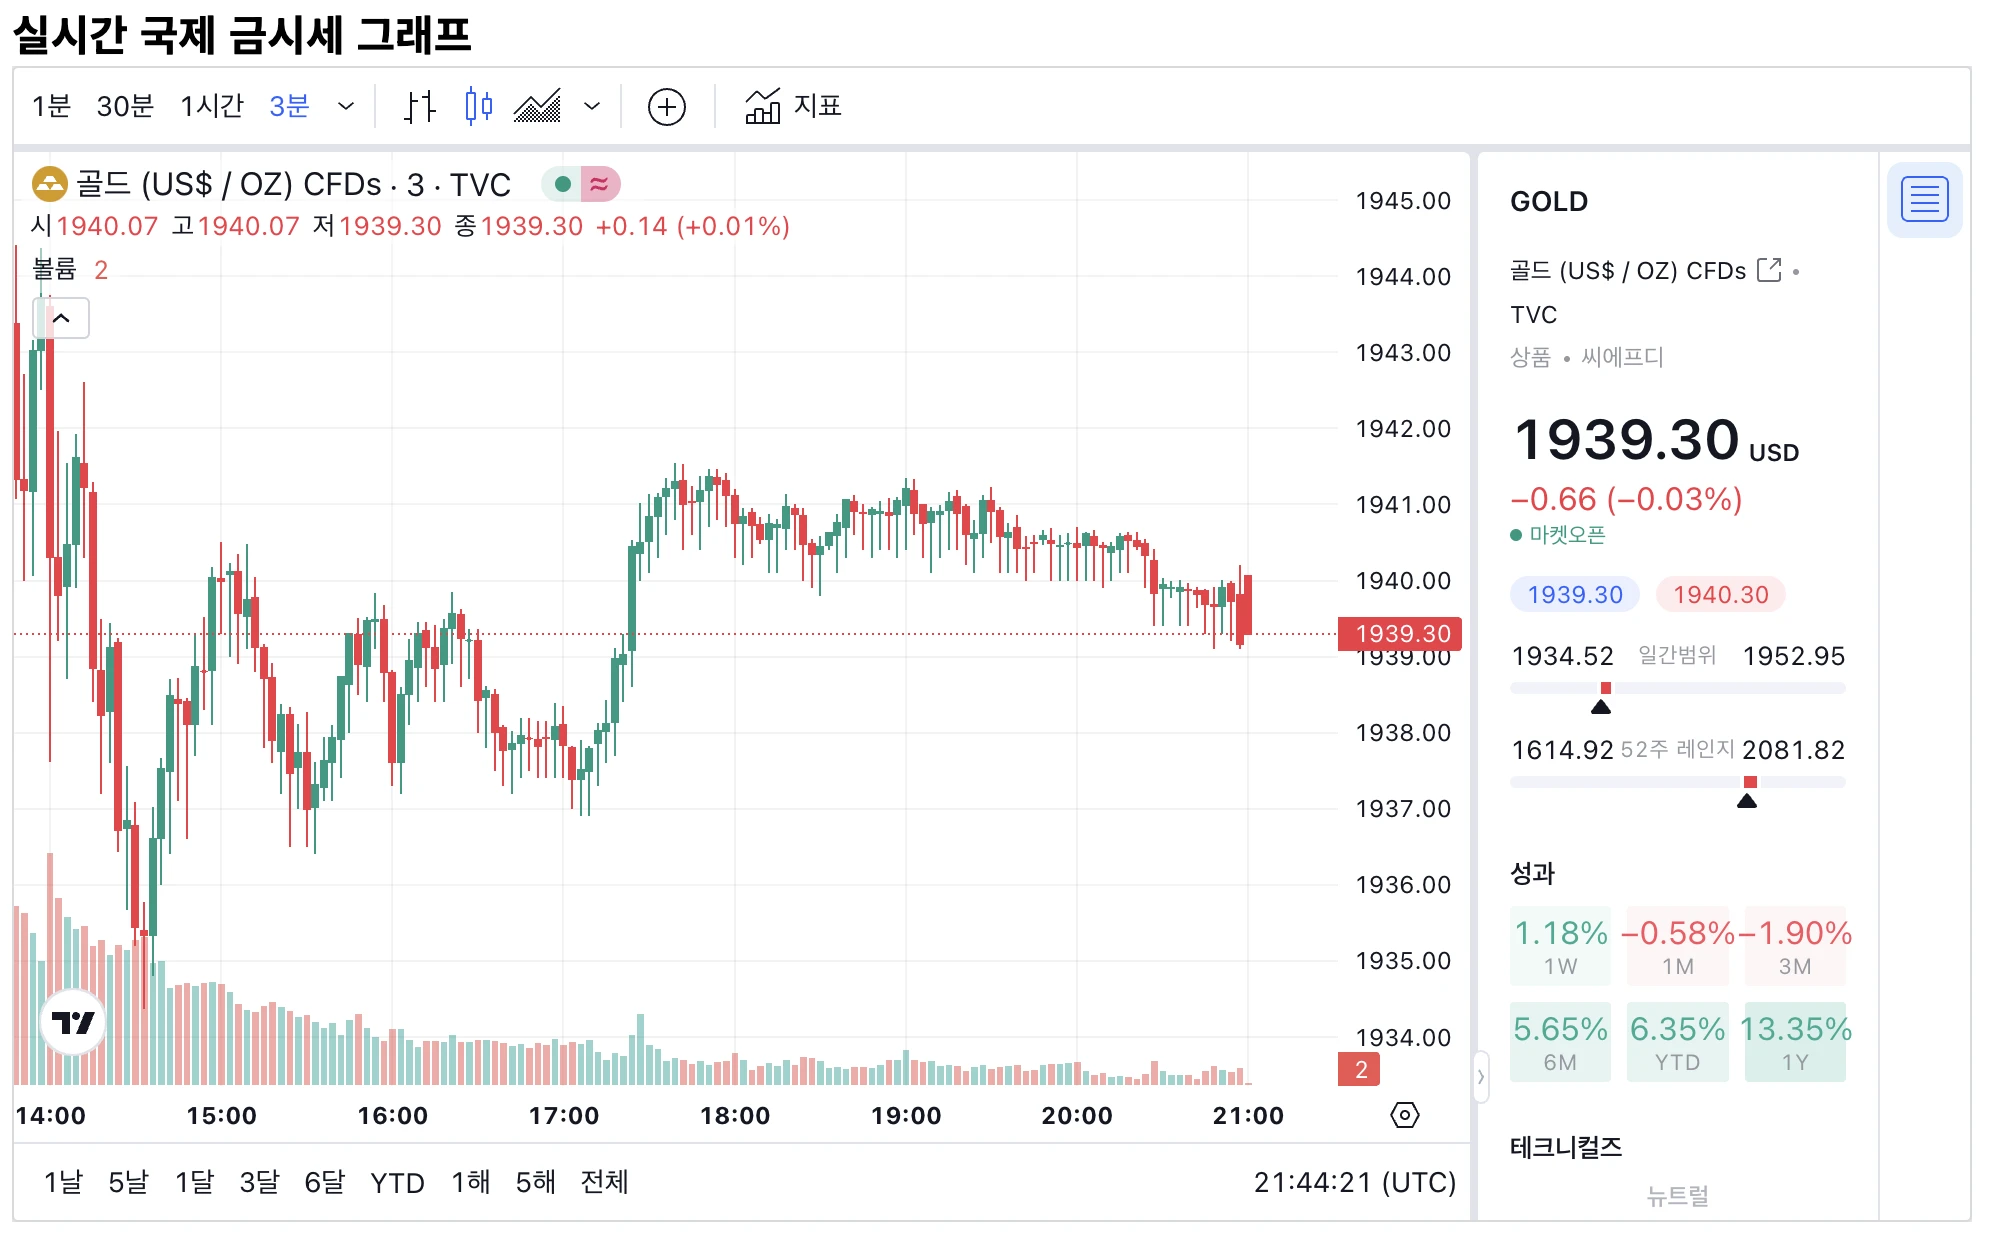
Task: Select the candlestick chart style icon
Action: pyautogui.click(x=478, y=106)
